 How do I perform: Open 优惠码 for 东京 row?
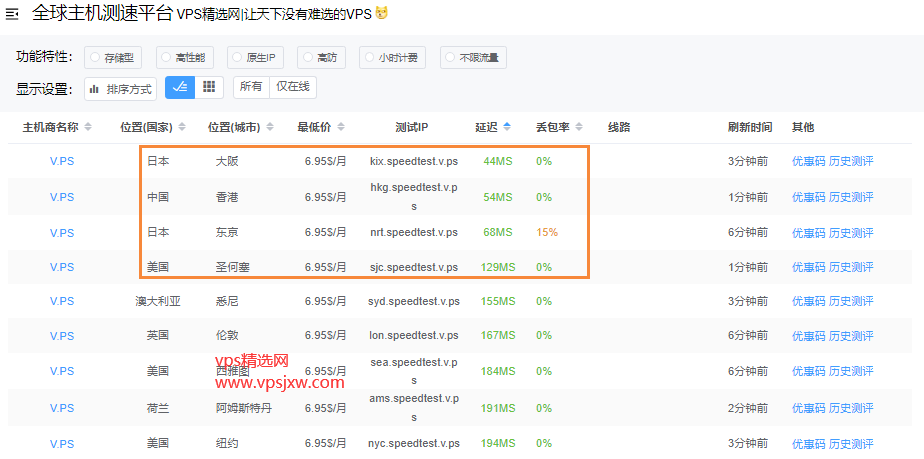click(808, 233)
